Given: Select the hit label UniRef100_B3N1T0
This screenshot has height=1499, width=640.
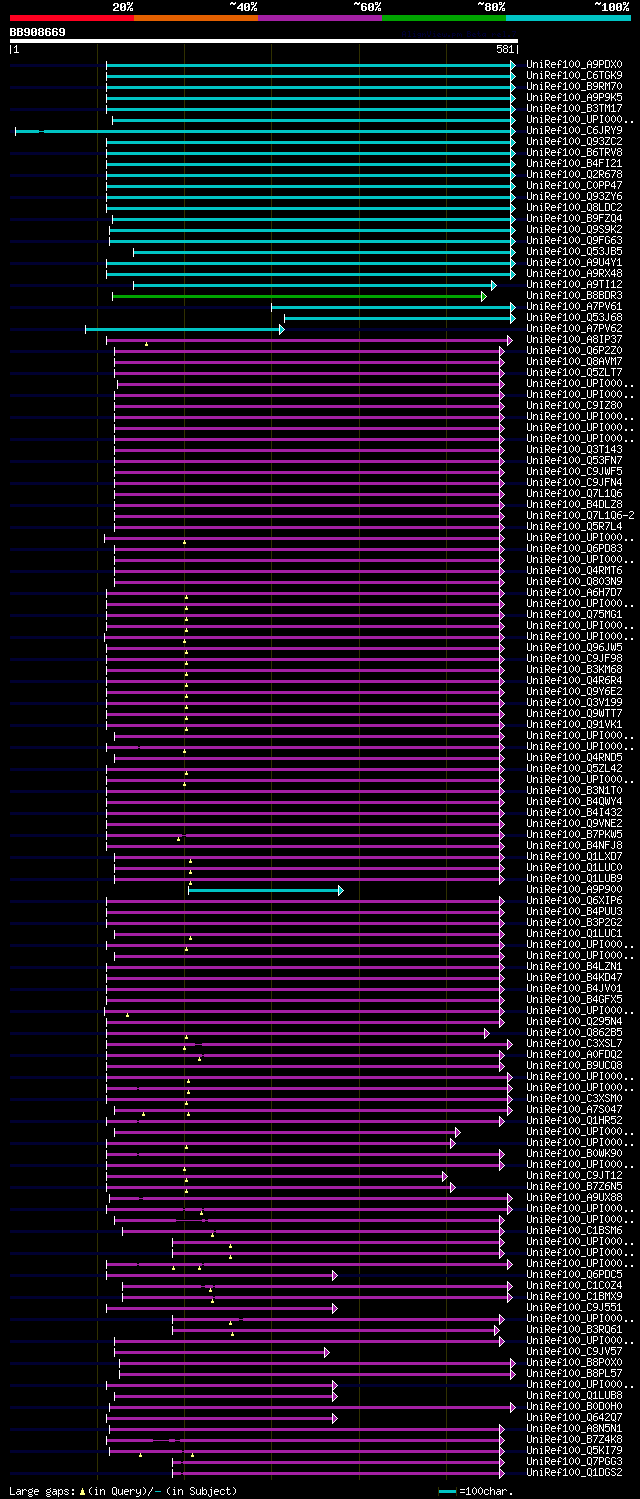Looking at the screenshot, I should click(x=574, y=791).
